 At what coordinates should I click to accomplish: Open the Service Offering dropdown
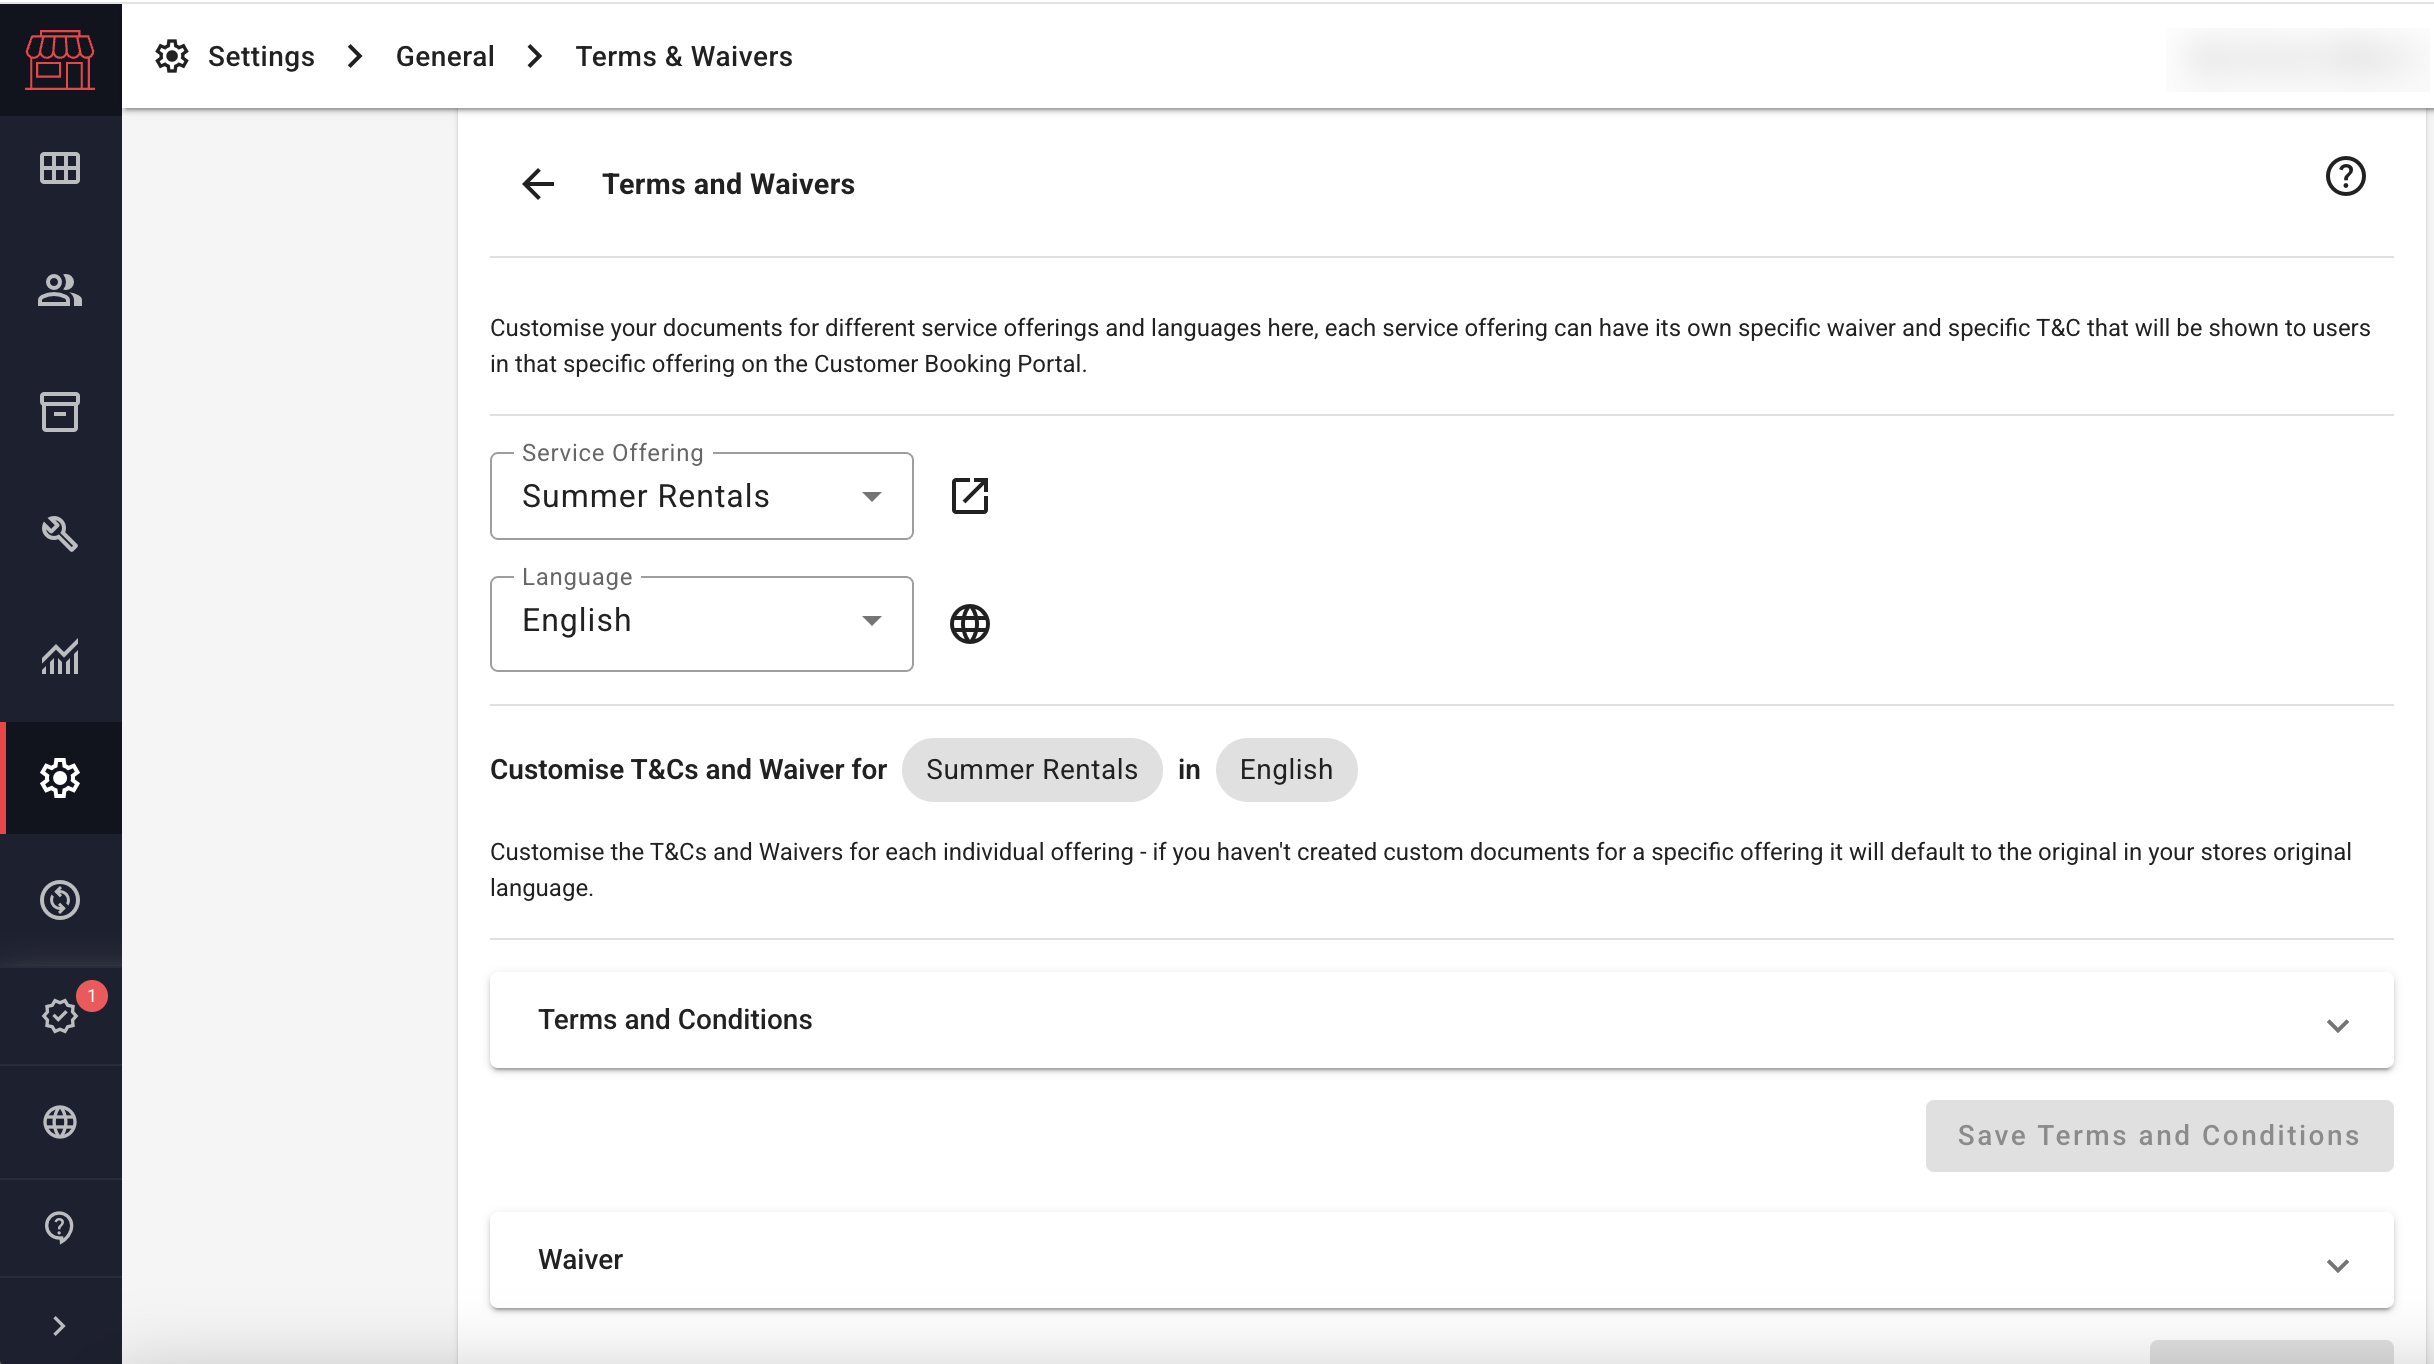tap(701, 496)
